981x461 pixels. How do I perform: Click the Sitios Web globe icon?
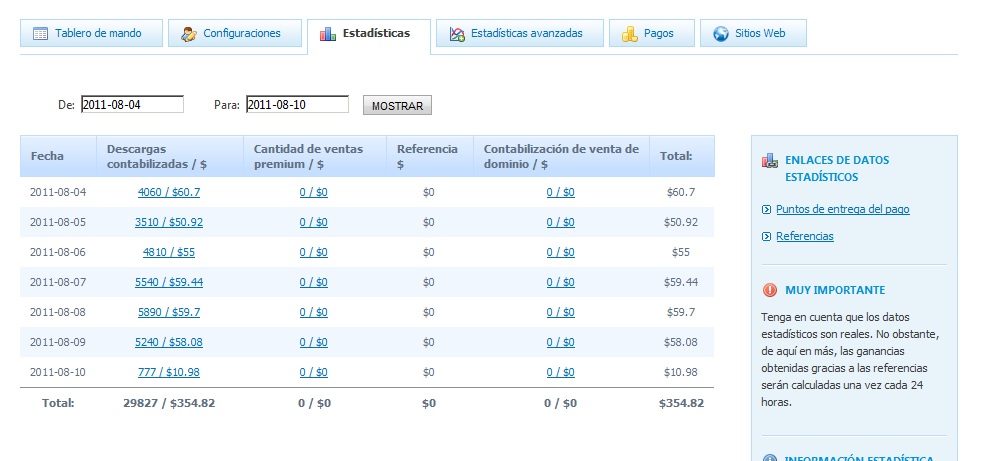pyautogui.click(x=721, y=34)
